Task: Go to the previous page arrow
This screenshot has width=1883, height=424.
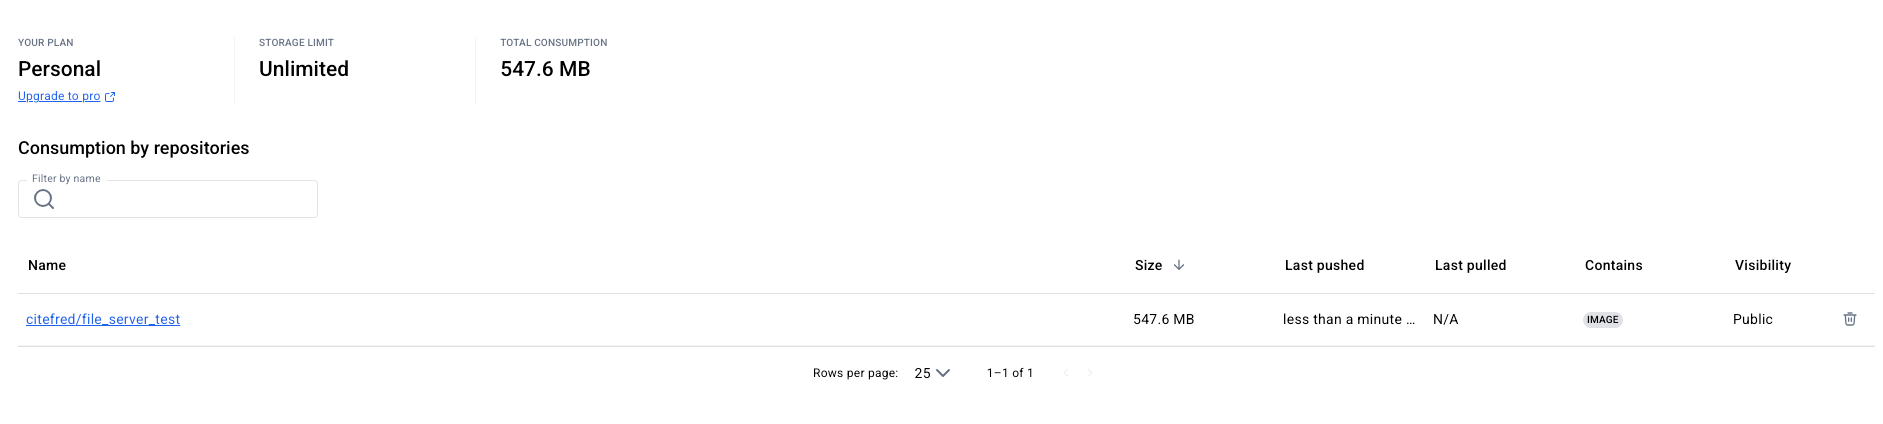Action: (x=1066, y=373)
